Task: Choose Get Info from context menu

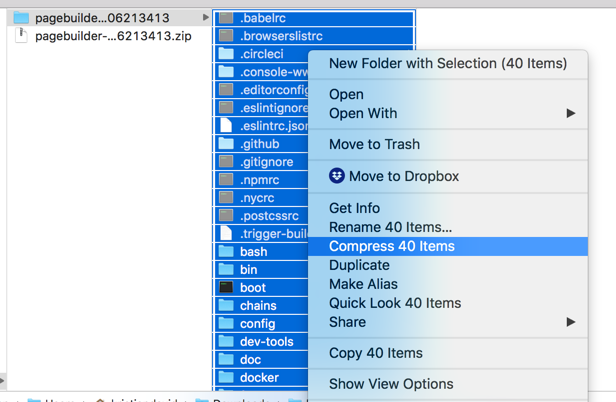Action: point(354,208)
